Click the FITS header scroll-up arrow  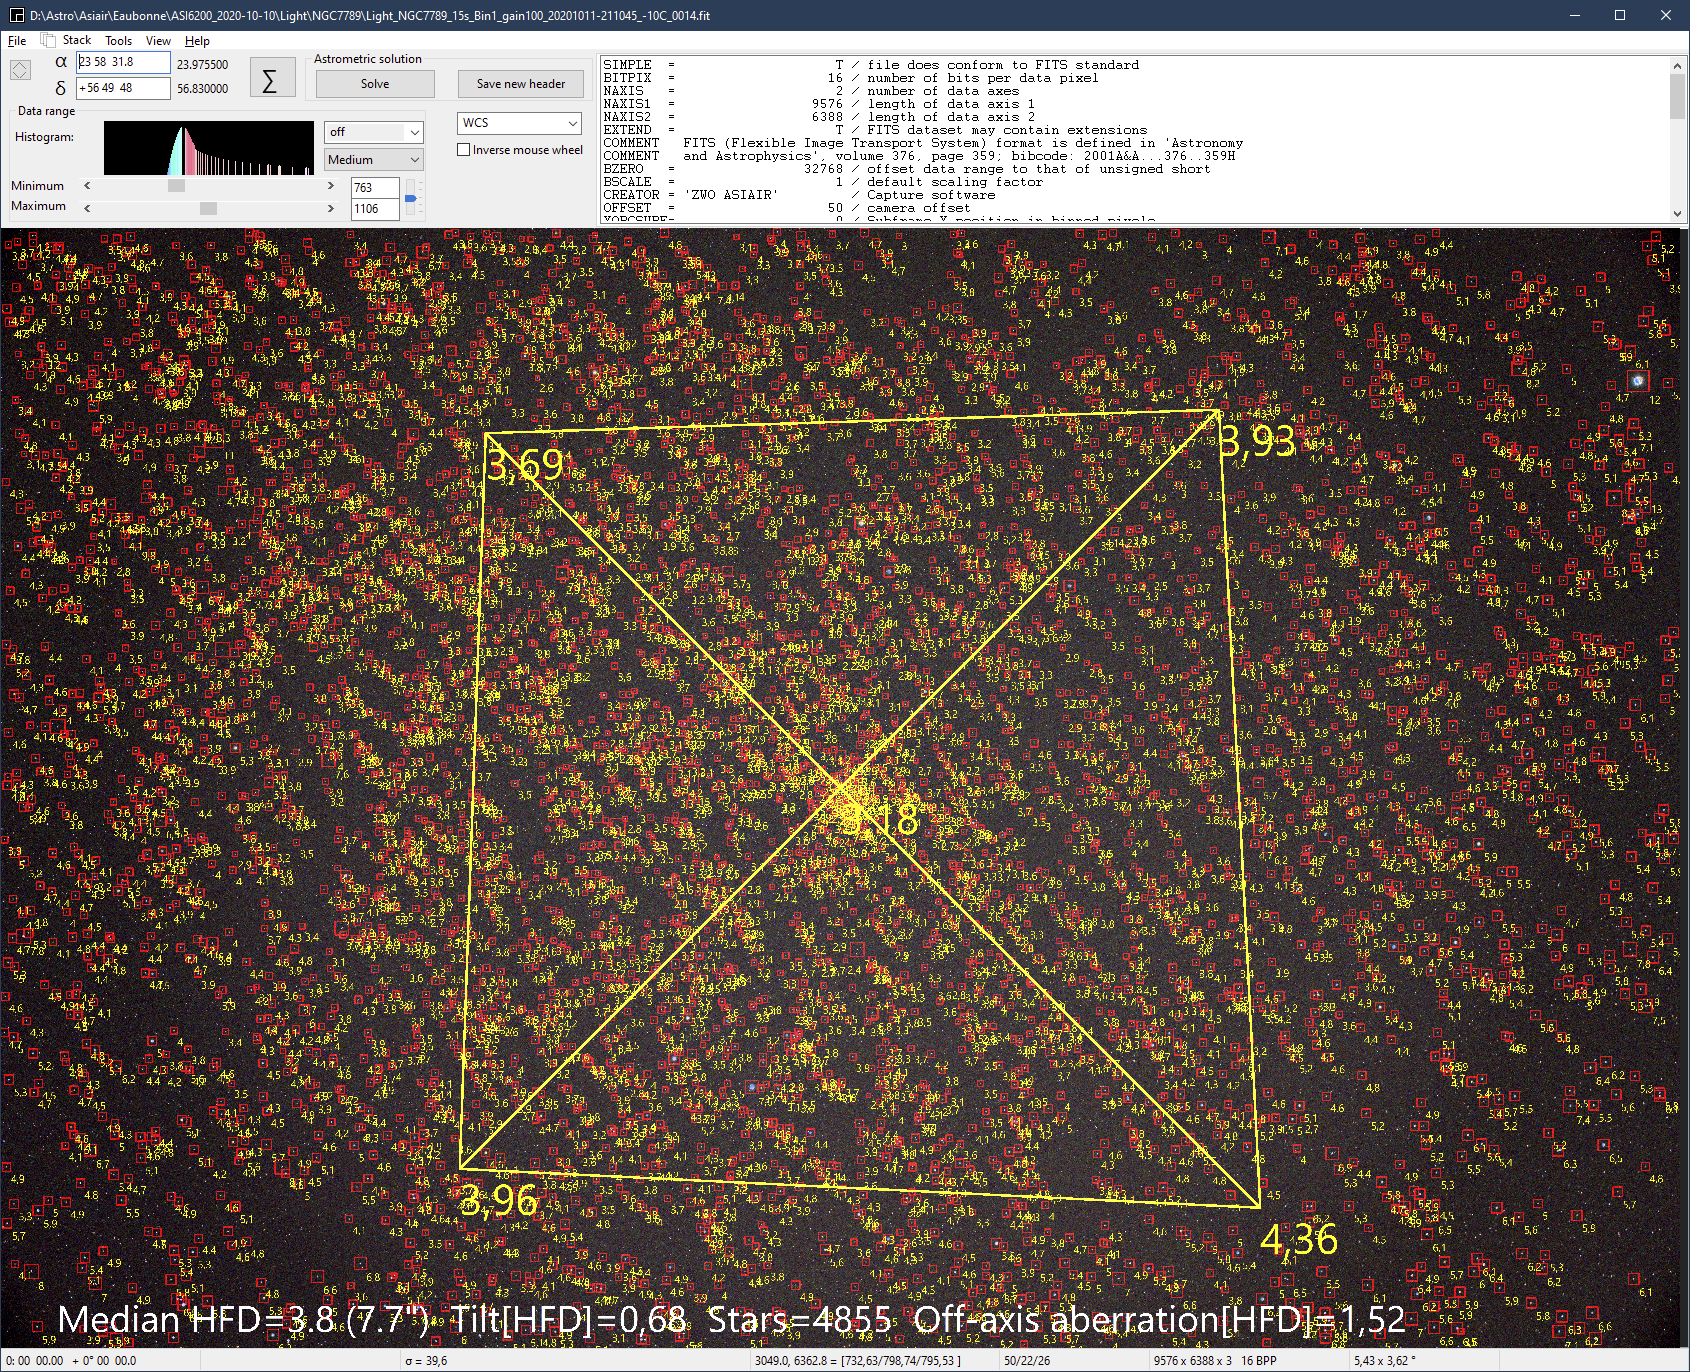point(1677,66)
